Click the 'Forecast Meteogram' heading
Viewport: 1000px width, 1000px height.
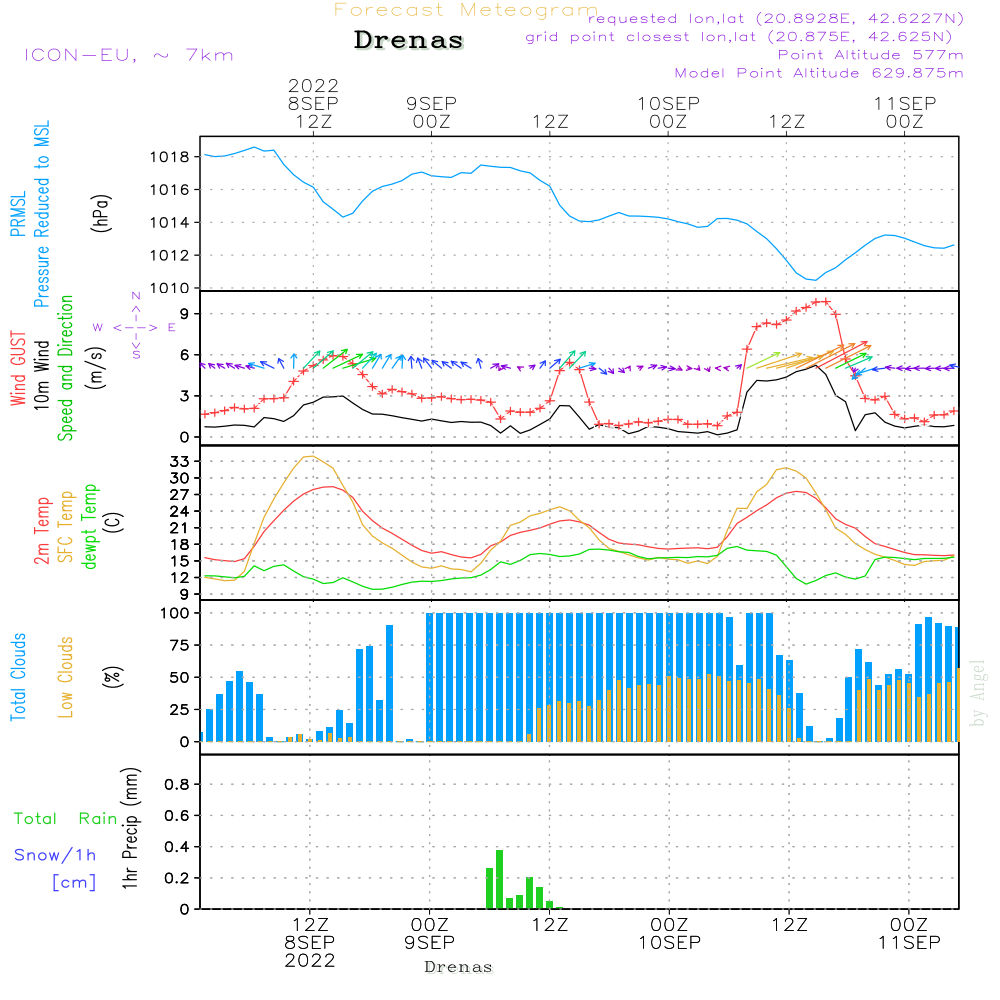(x=466, y=10)
